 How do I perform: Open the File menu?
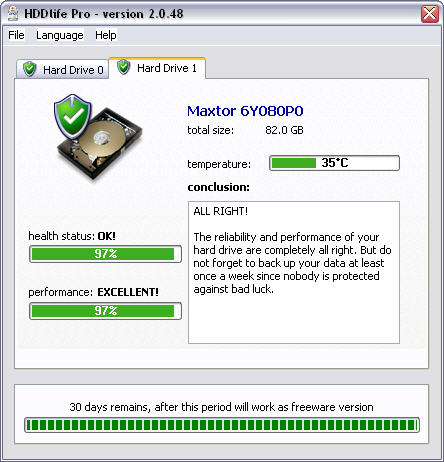coord(16,35)
